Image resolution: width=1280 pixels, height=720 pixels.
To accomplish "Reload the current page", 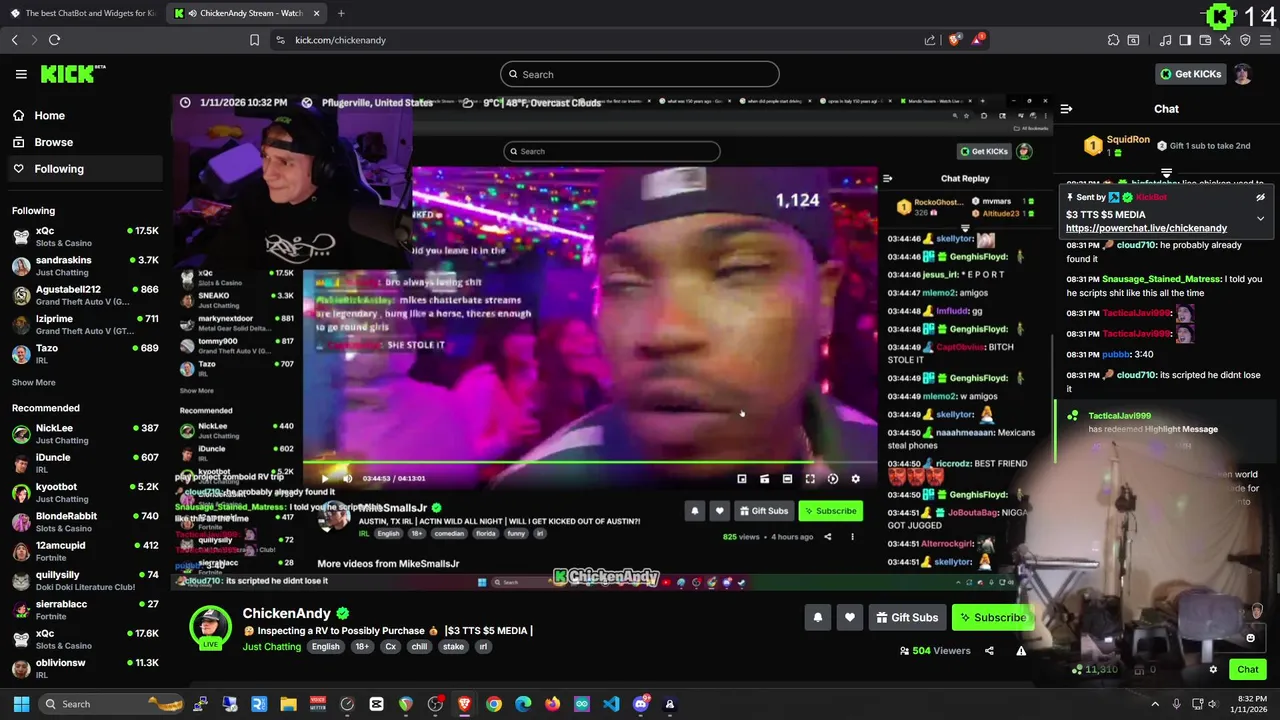I will point(54,40).
